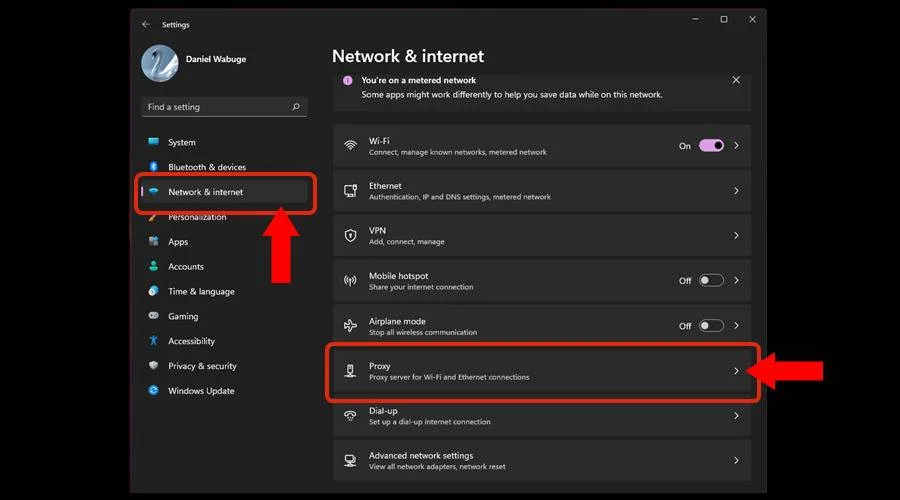Click the Daniel Wabuge account name
900x500 pixels.
216,59
